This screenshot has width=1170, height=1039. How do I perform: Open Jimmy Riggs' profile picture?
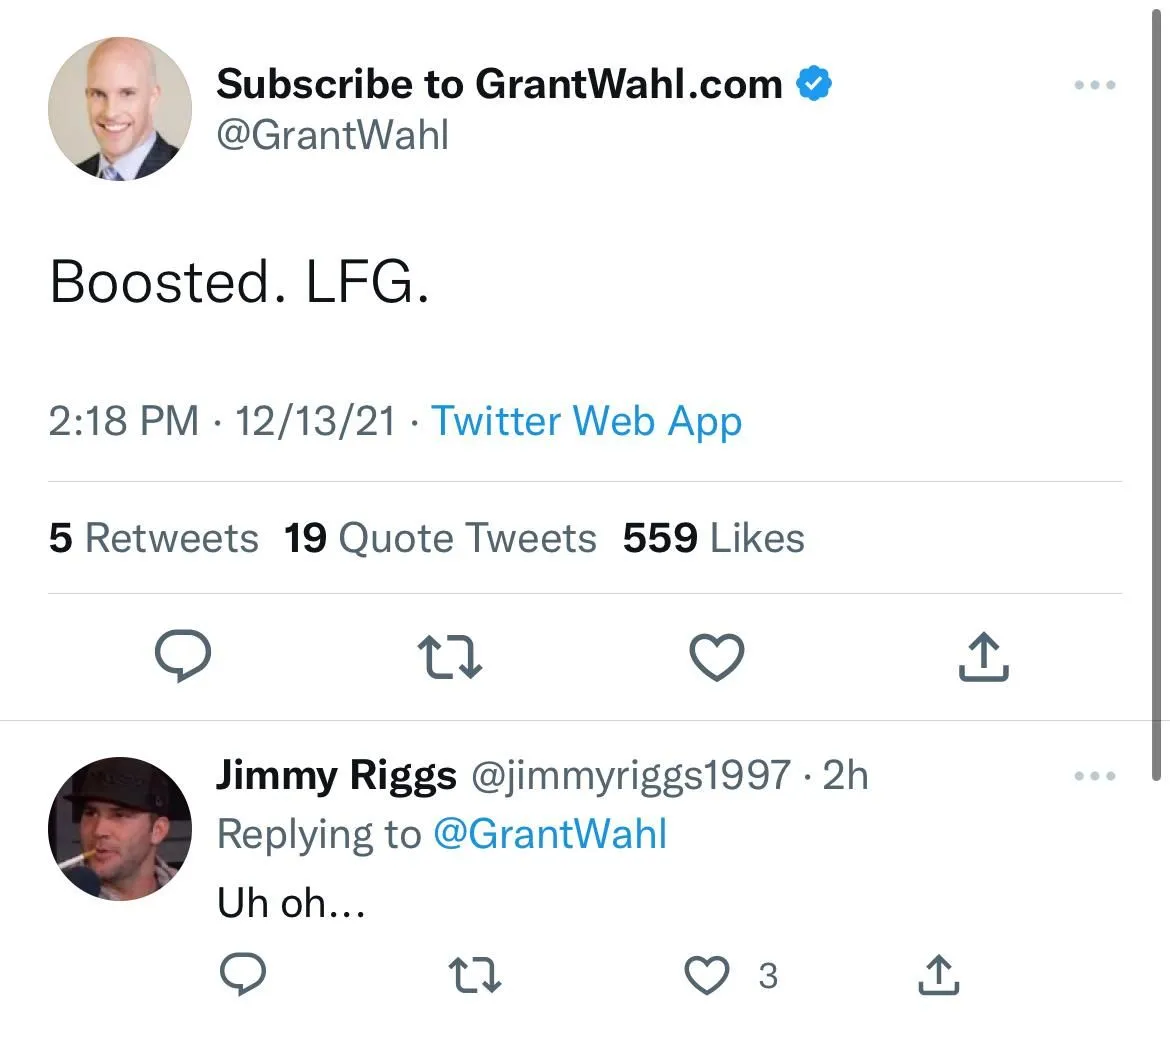tap(120, 829)
